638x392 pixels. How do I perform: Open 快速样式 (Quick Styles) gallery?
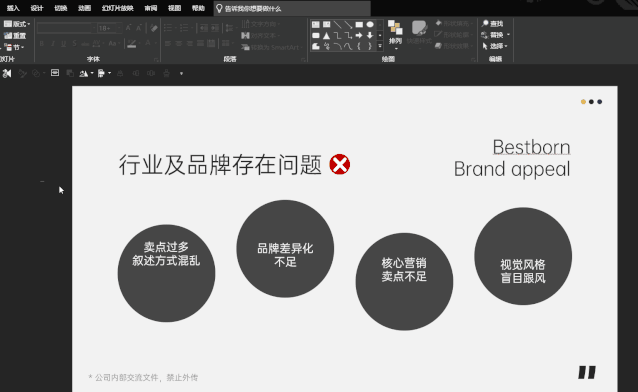[x=419, y=35]
